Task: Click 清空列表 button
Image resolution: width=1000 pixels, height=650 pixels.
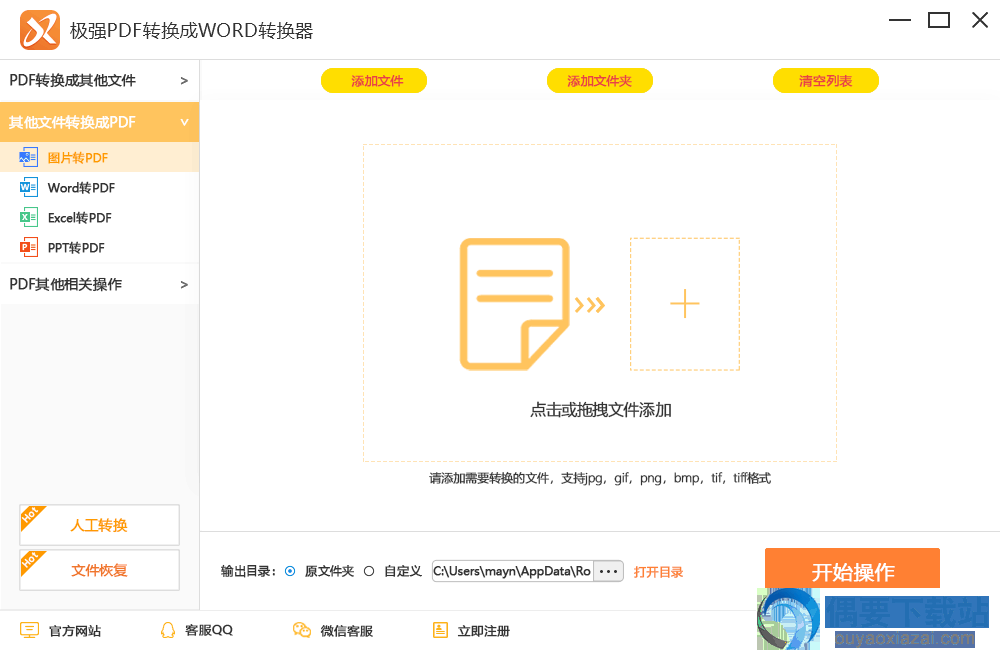Action: click(x=826, y=80)
